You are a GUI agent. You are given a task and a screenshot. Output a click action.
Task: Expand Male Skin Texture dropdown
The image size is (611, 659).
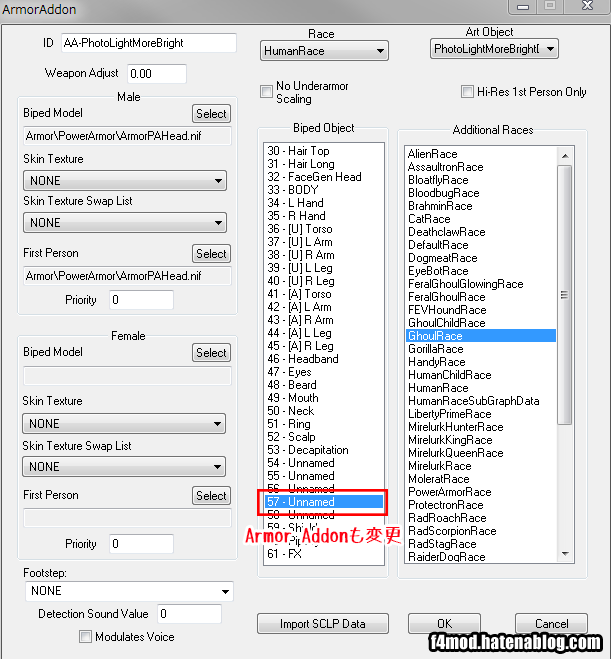tap(125, 181)
